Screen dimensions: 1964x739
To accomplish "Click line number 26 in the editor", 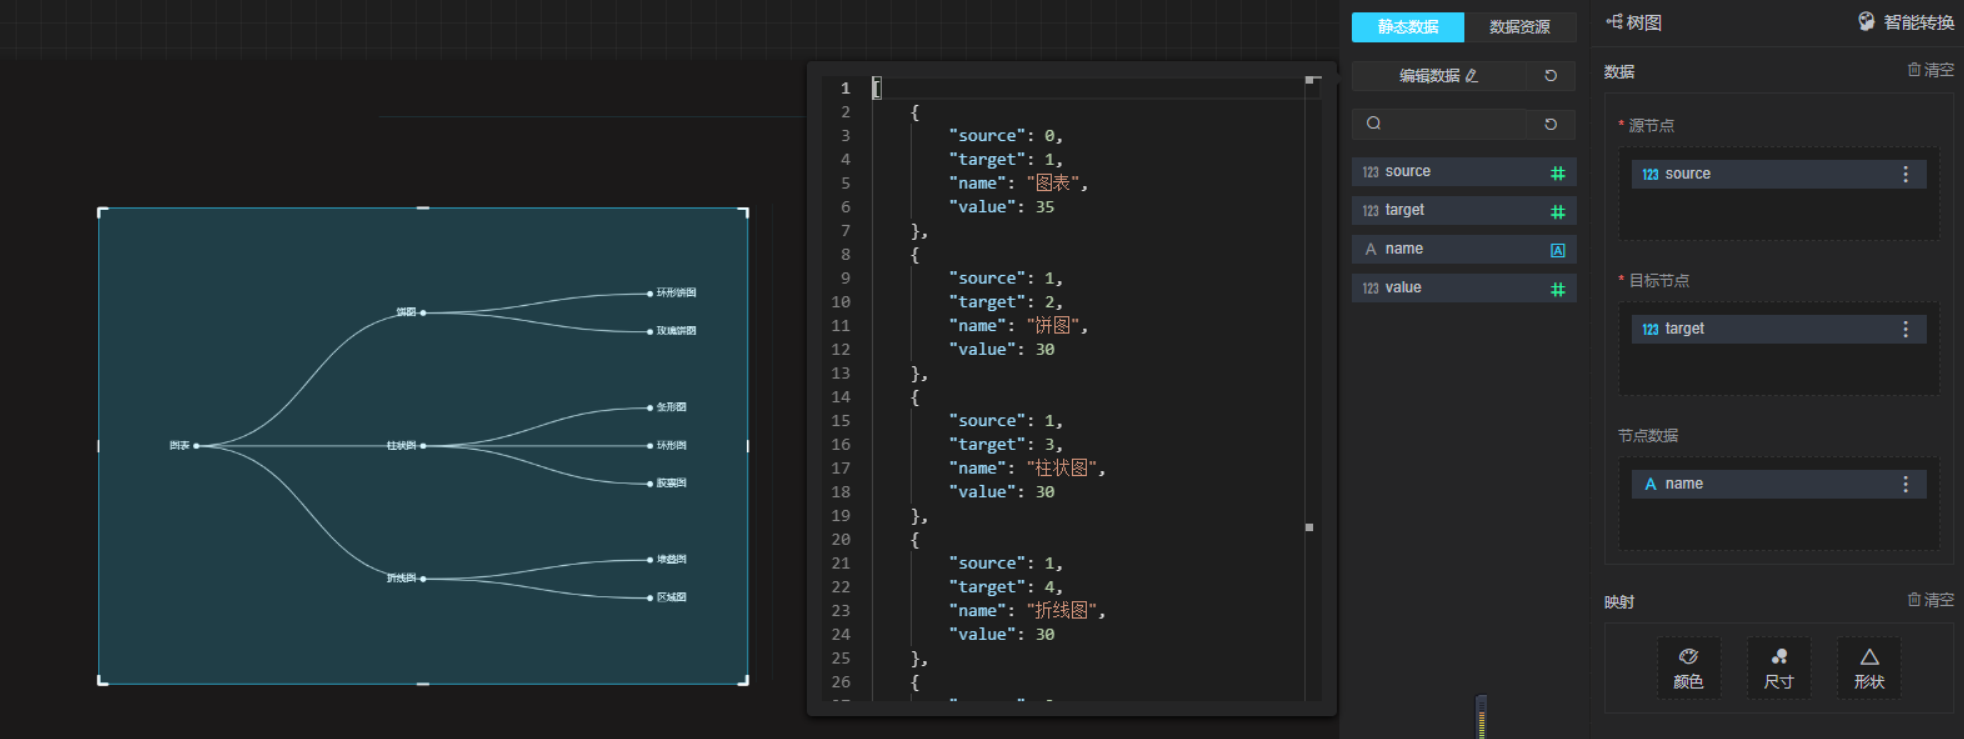I will tap(841, 682).
